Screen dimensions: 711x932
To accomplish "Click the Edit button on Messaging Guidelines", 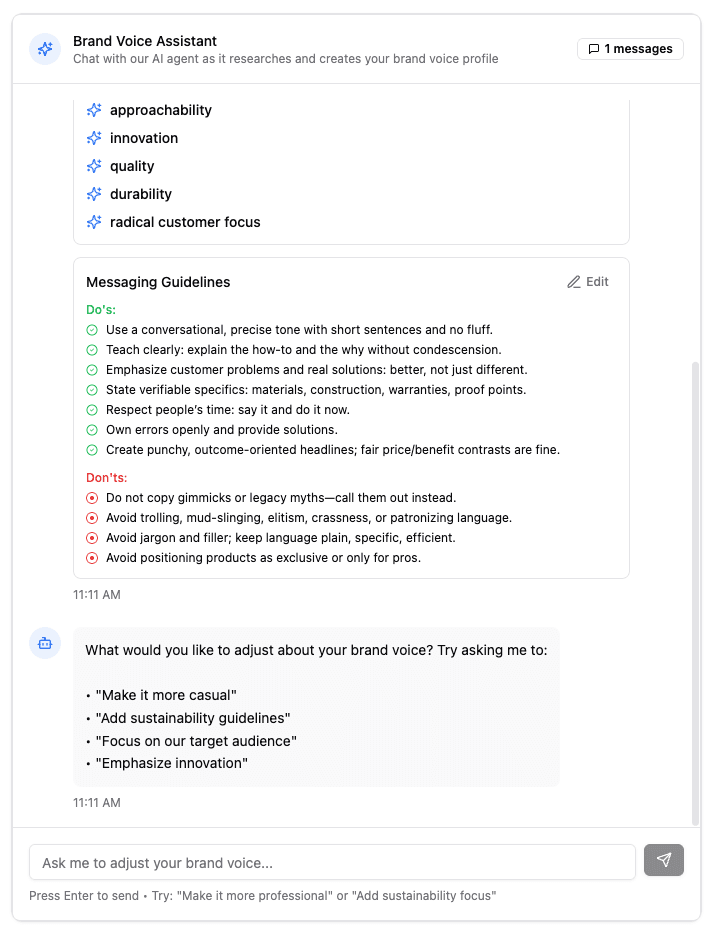I will click(587, 282).
